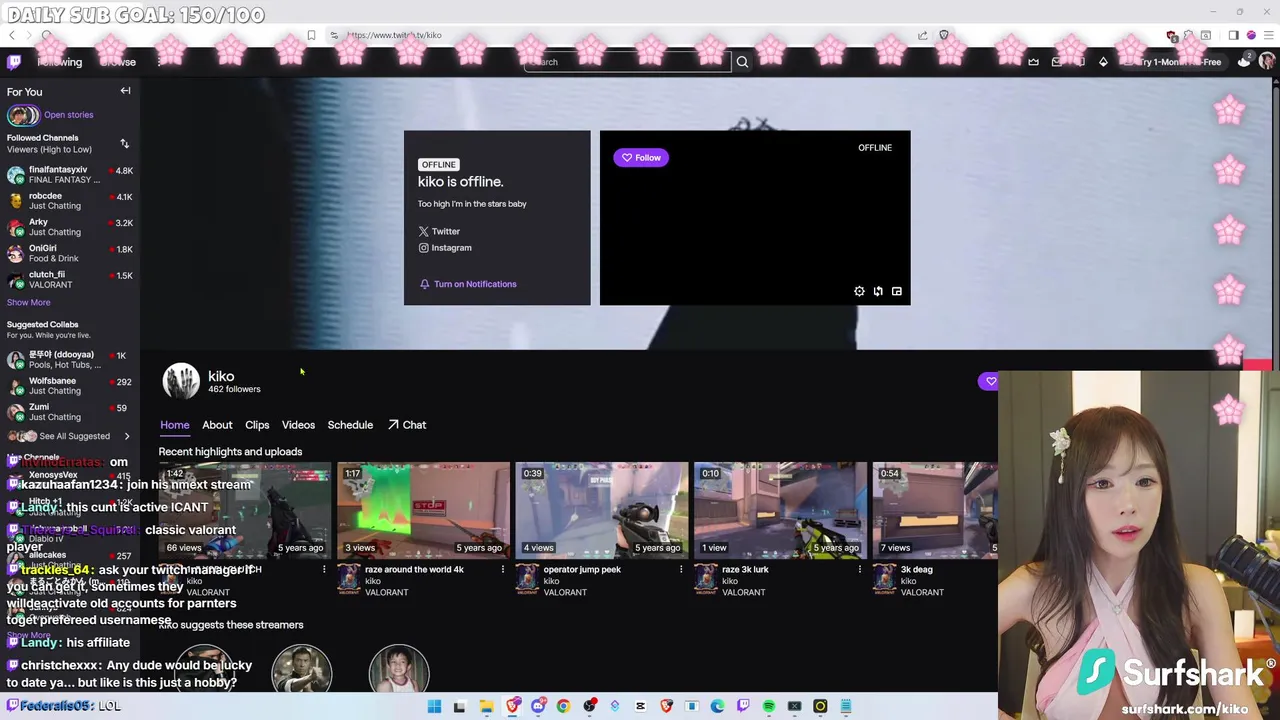Open File Explorer from the taskbar
Image resolution: width=1280 pixels, height=720 pixels.
coord(486,707)
